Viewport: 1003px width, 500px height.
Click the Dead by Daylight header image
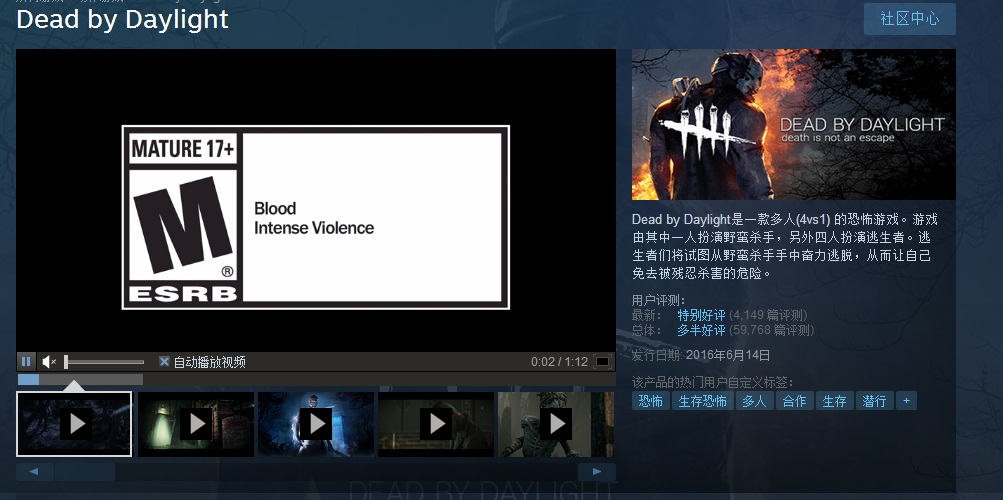pyautogui.click(x=794, y=125)
